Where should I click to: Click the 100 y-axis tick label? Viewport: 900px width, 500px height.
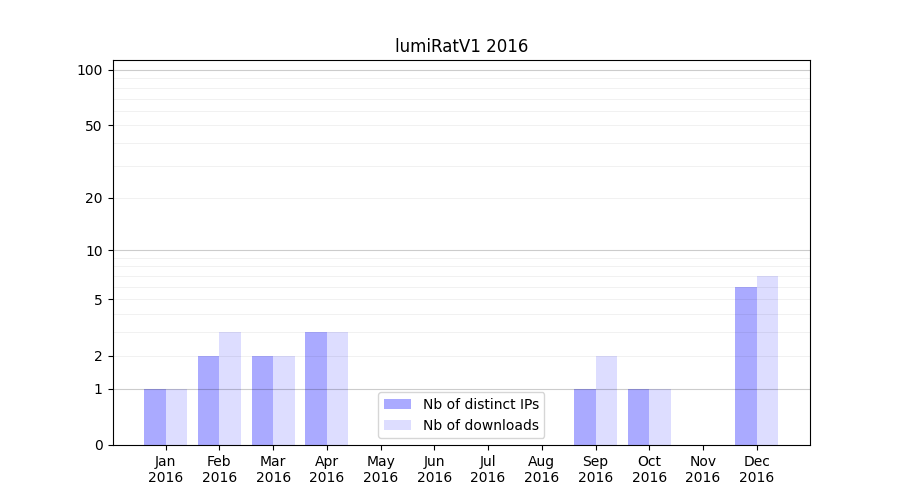pyautogui.click(x=90, y=70)
